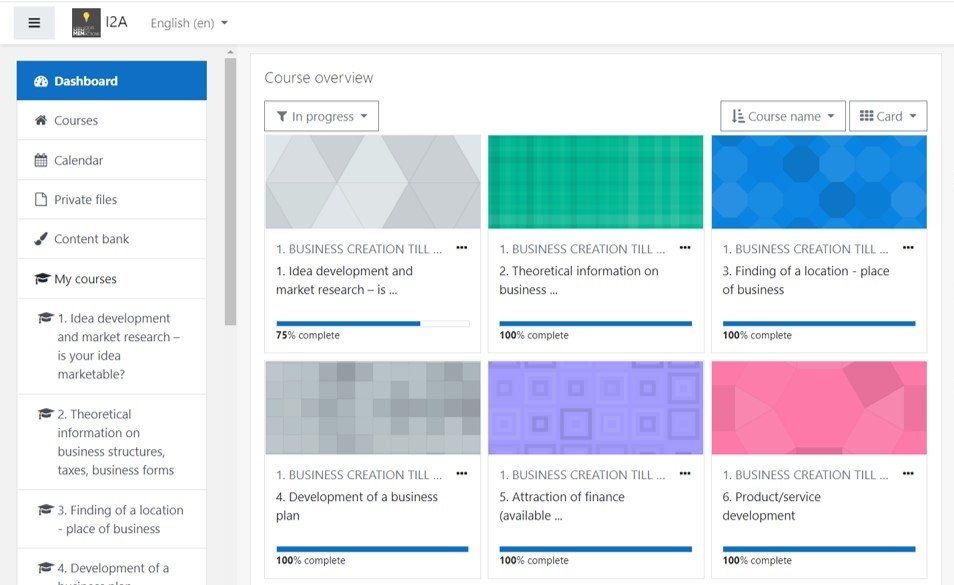Click the green plaid thumbnail of Theoretical information

coord(596,182)
